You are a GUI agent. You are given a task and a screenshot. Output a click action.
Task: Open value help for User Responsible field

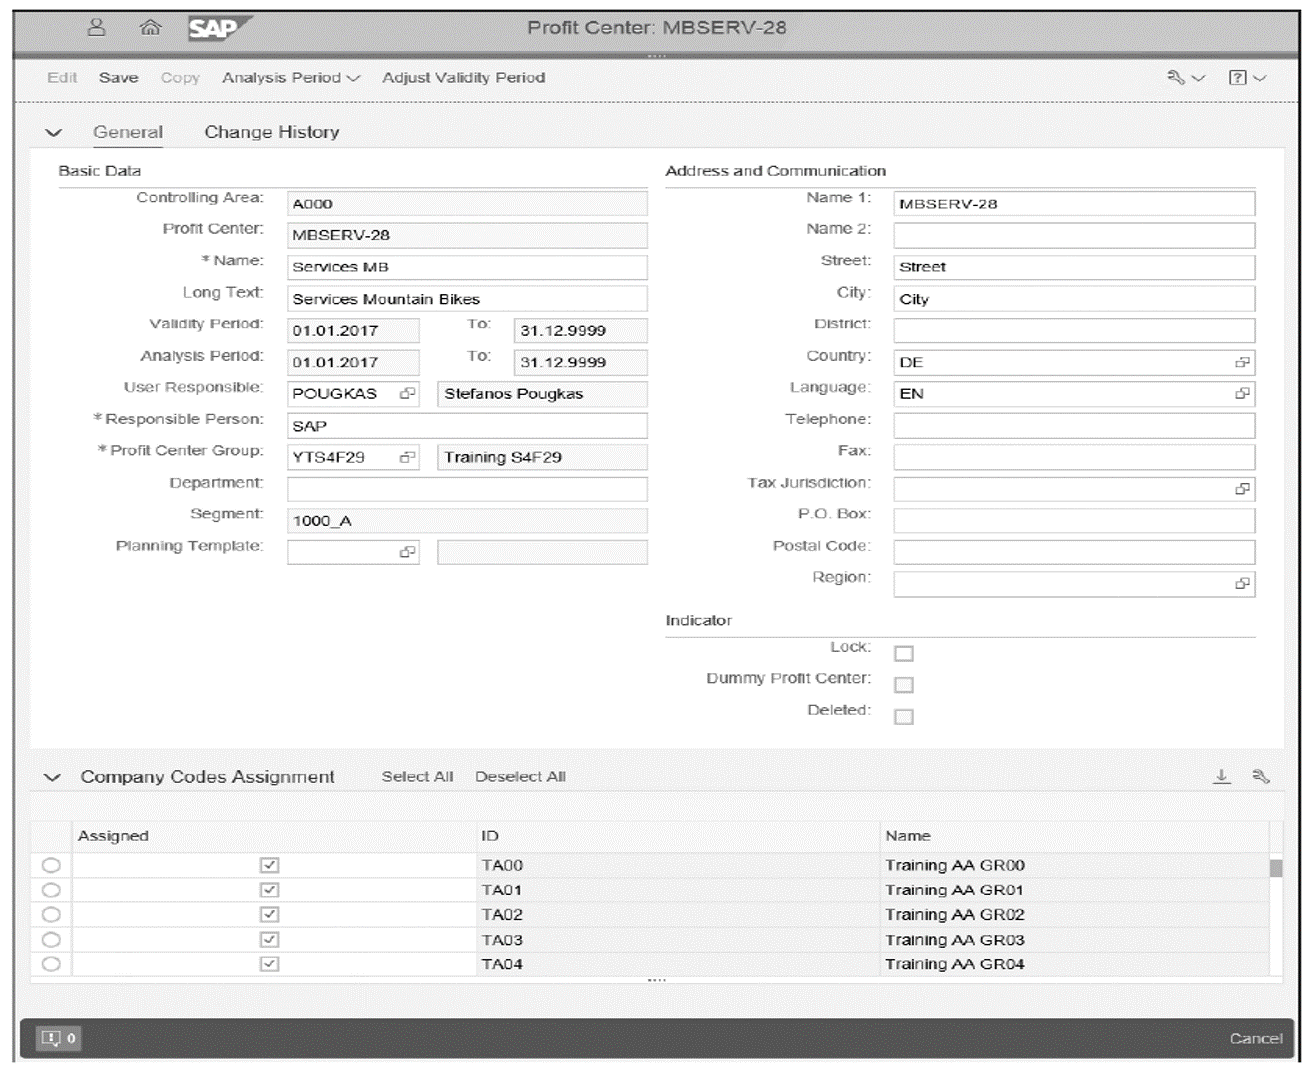408,394
